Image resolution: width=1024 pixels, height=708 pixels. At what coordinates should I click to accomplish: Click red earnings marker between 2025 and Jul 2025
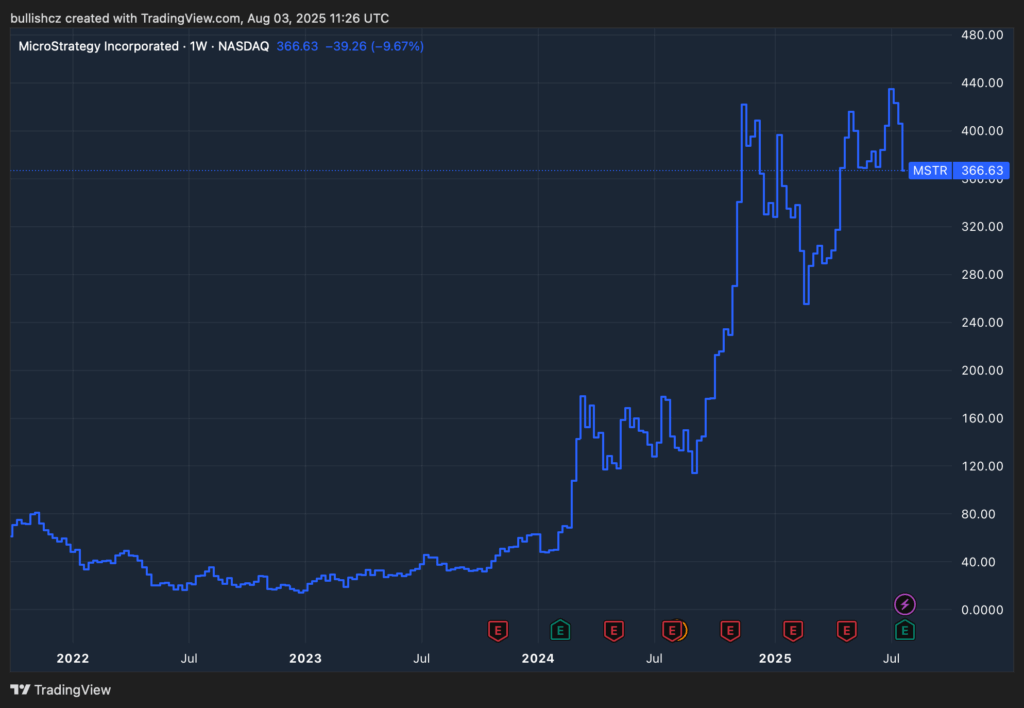pyautogui.click(x=846, y=630)
